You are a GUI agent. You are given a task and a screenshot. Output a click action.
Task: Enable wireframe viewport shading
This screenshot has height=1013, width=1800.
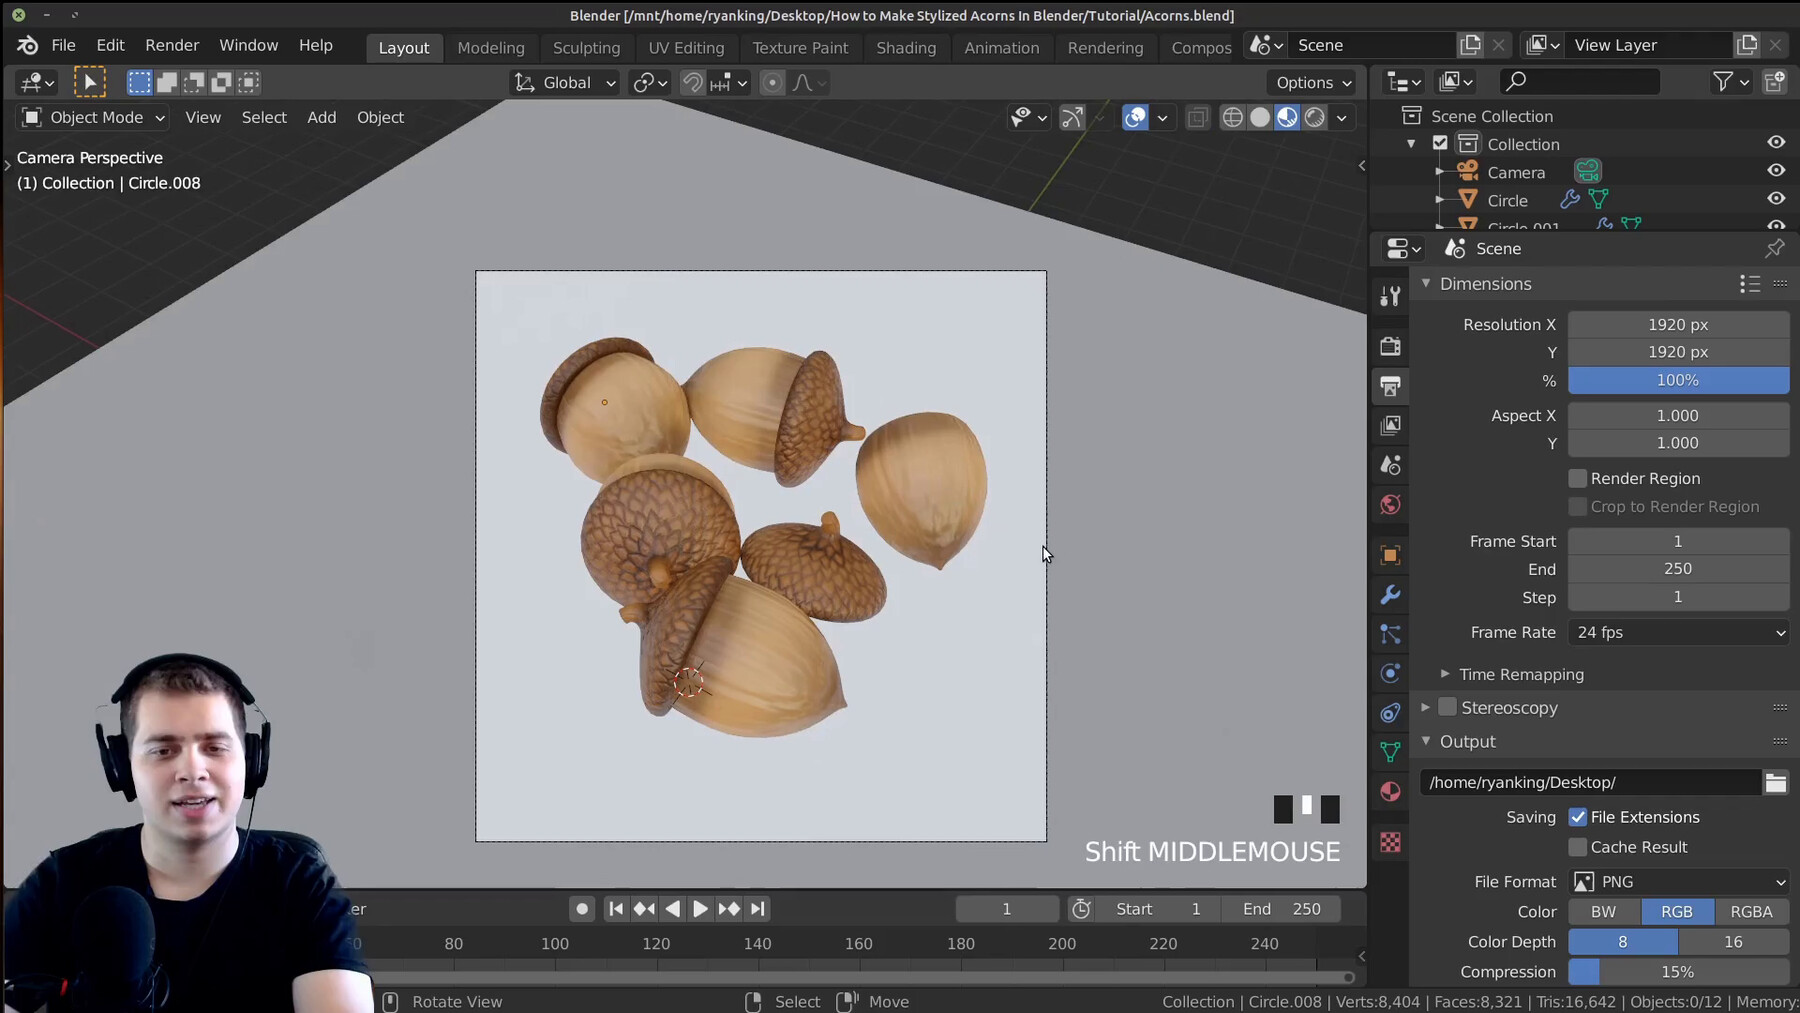click(x=1233, y=118)
